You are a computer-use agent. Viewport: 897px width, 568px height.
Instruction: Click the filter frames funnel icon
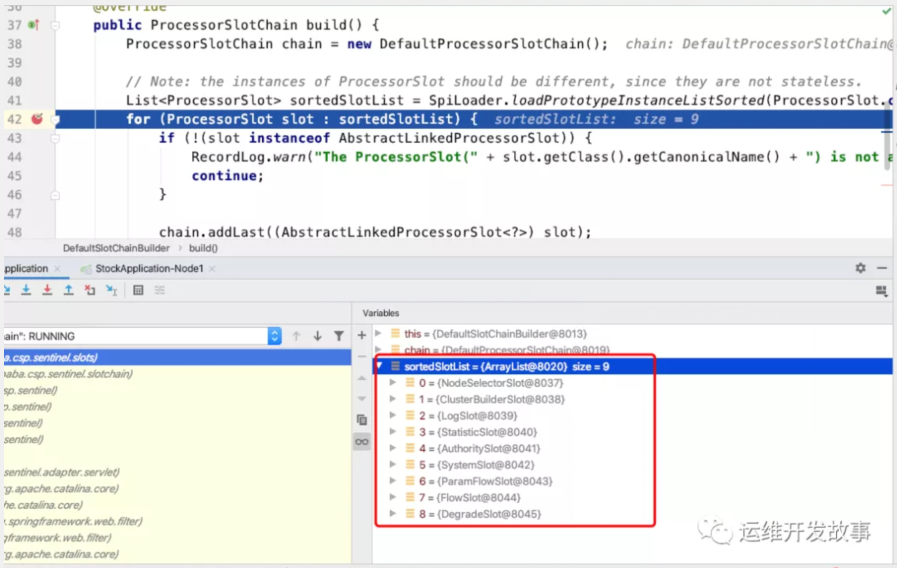coord(339,336)
